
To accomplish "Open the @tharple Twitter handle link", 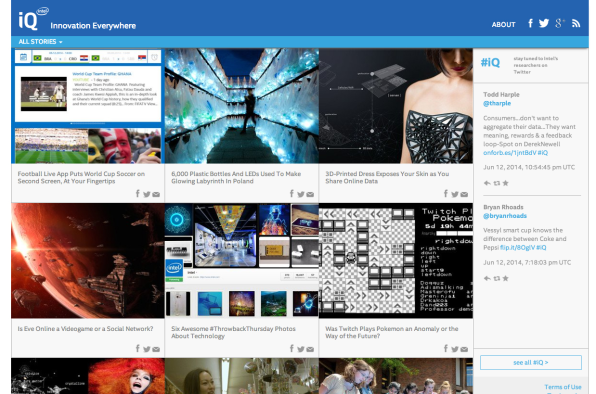I will (x=497, y=103).
